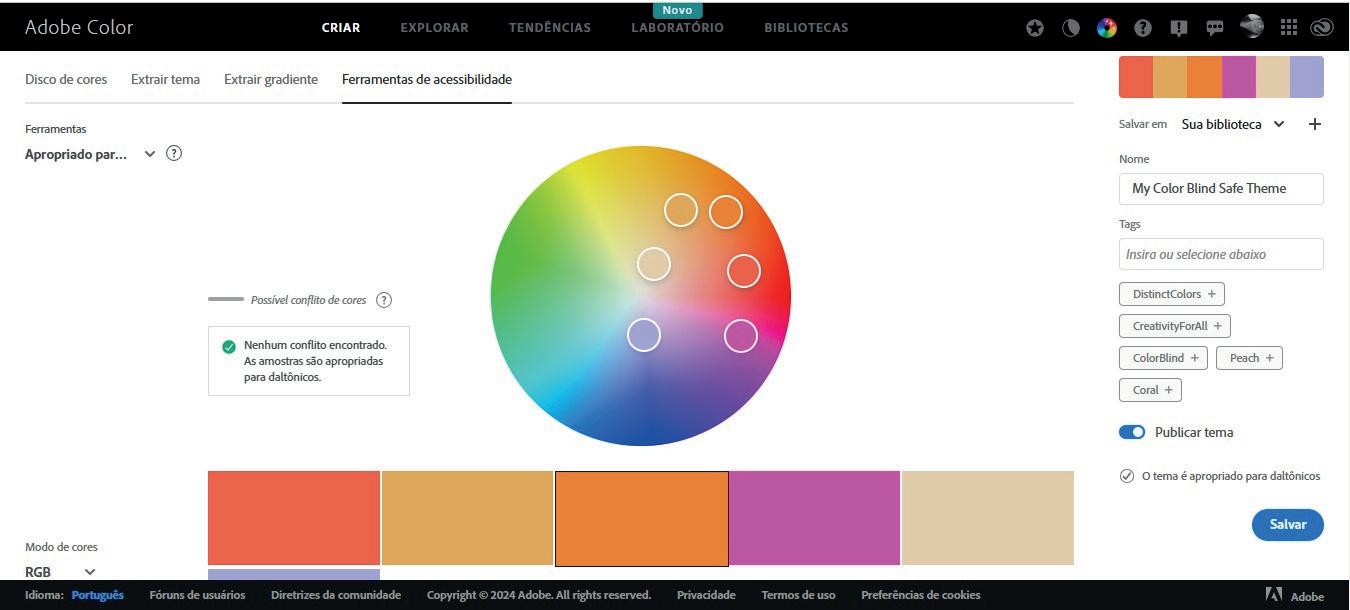Open the RGB color mode dropdown

click(x=60, y=572)
